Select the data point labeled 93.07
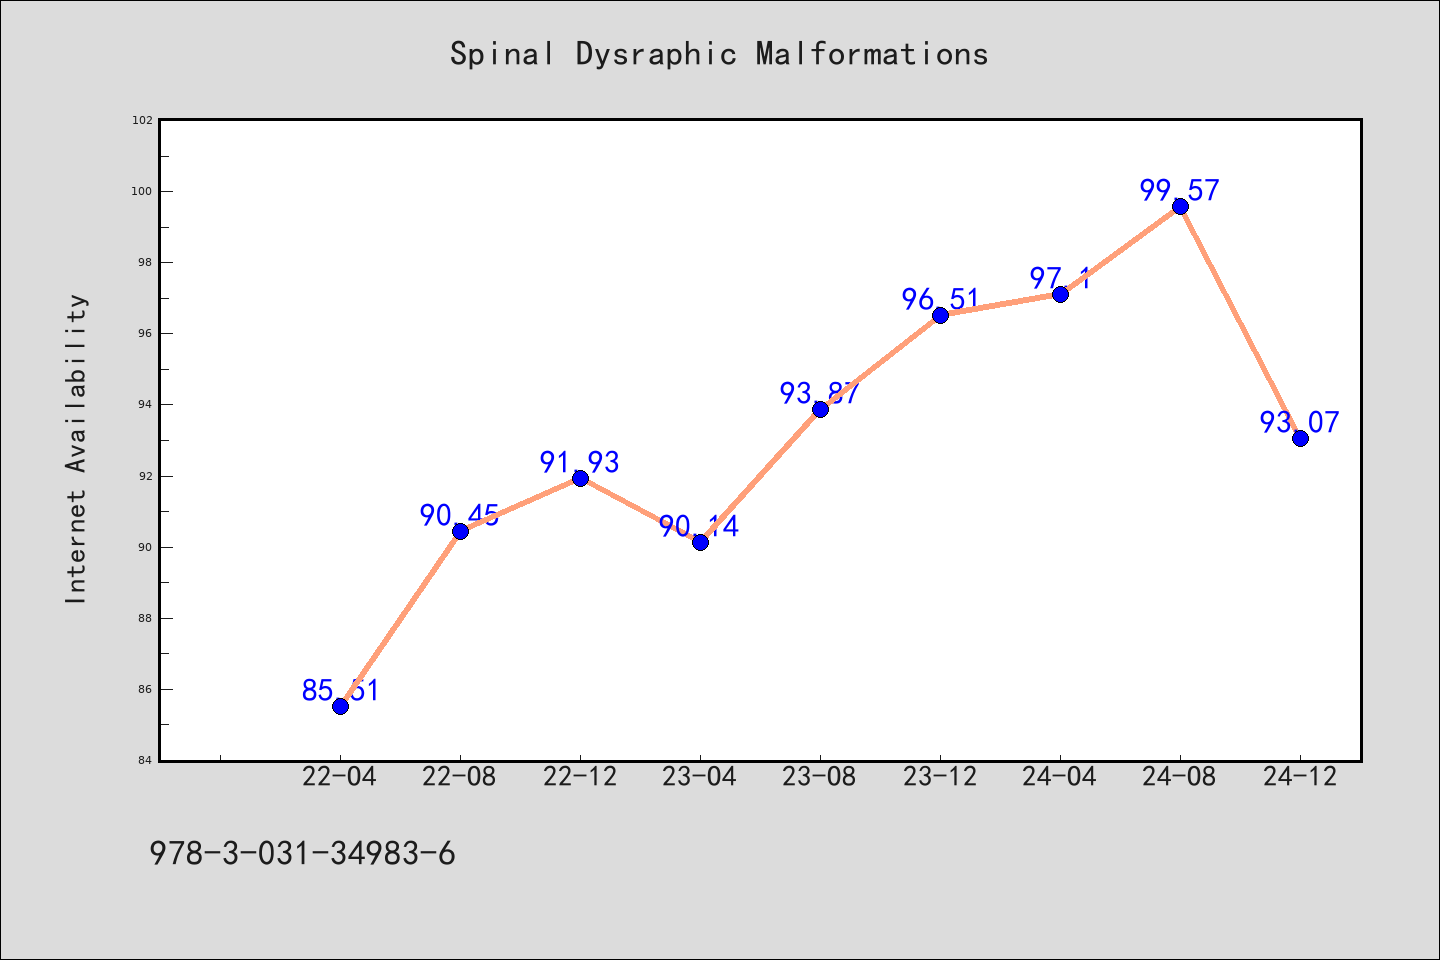 click(1300, 438)
